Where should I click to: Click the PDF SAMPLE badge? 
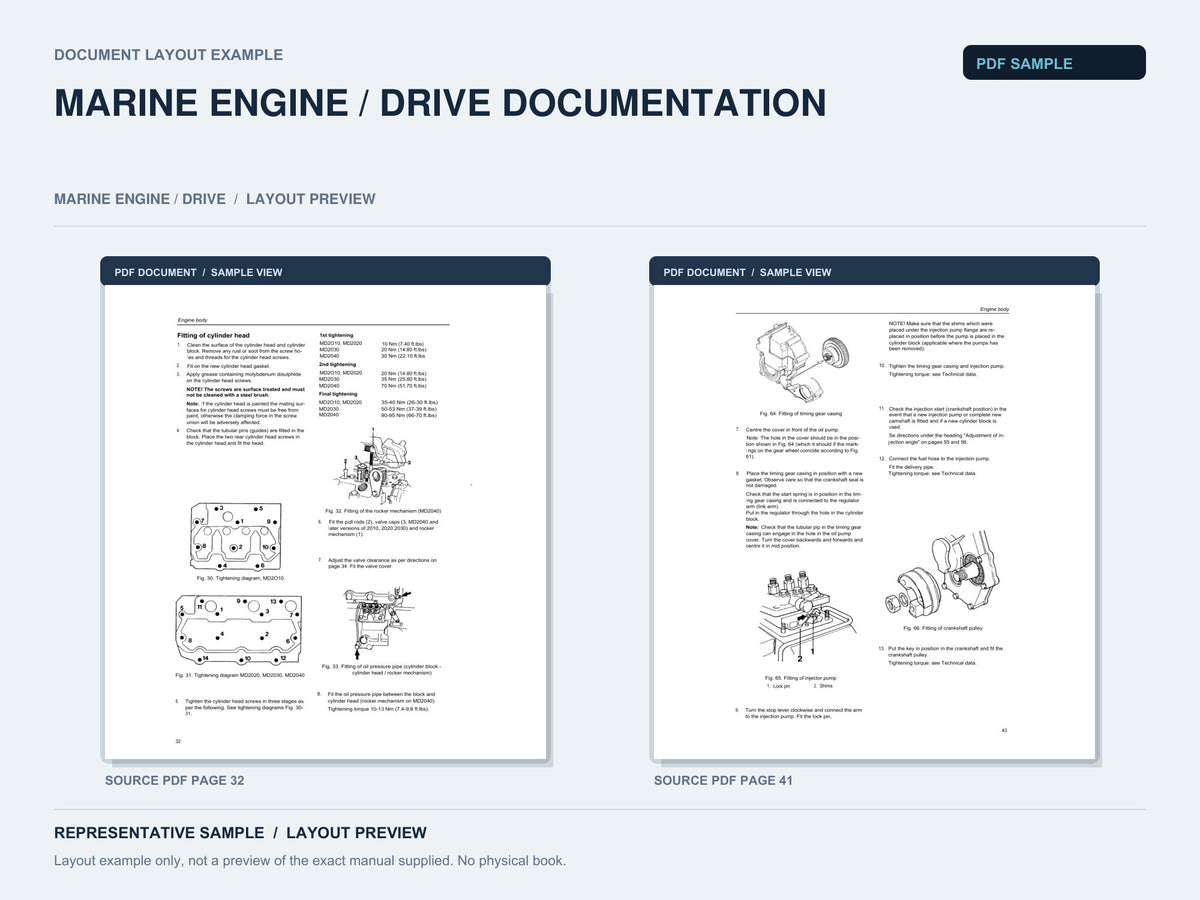tap(1054, 63)
